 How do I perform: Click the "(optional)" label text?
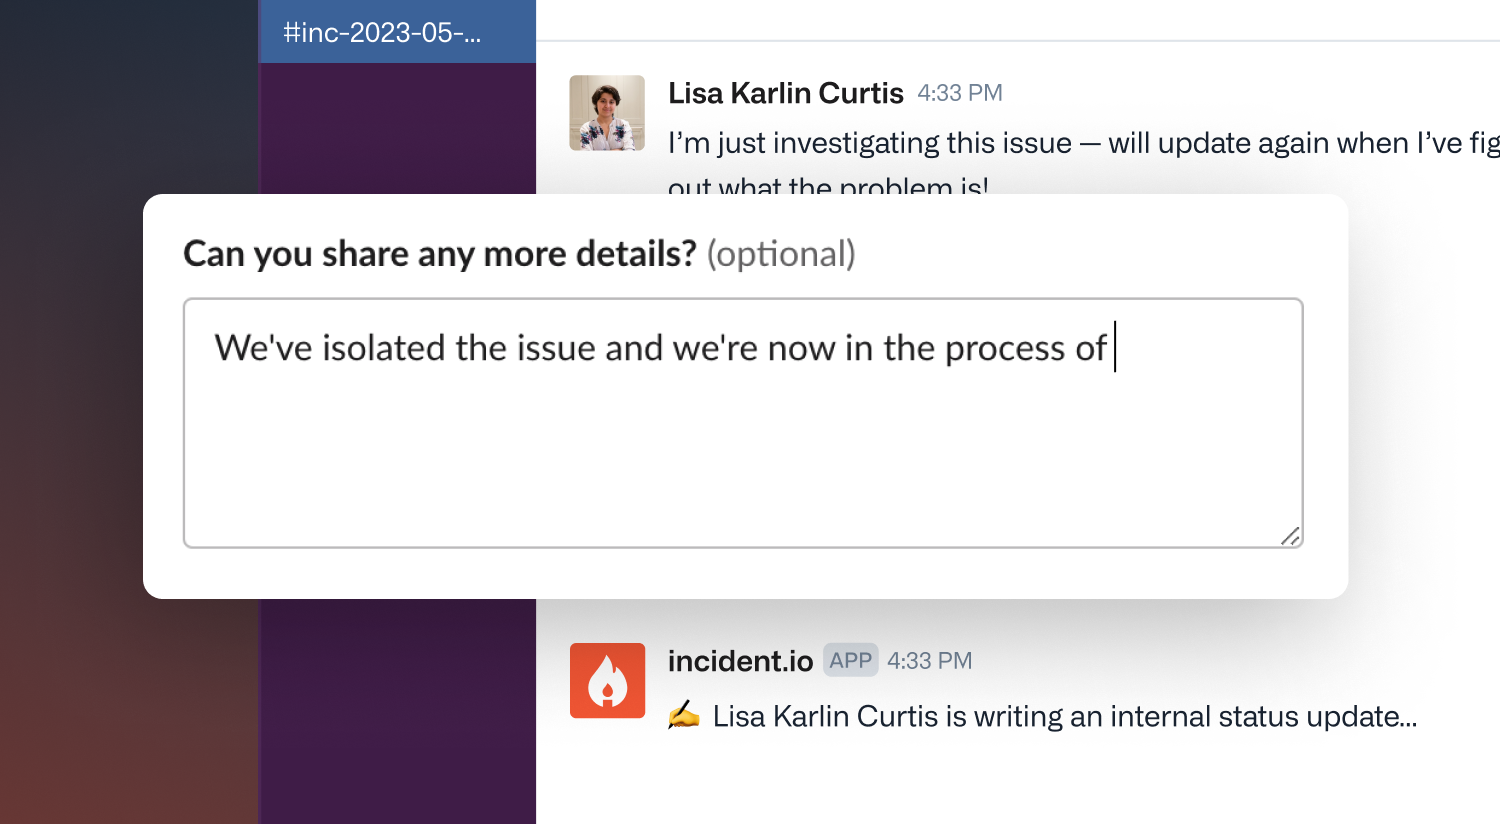tap(781, 254)
